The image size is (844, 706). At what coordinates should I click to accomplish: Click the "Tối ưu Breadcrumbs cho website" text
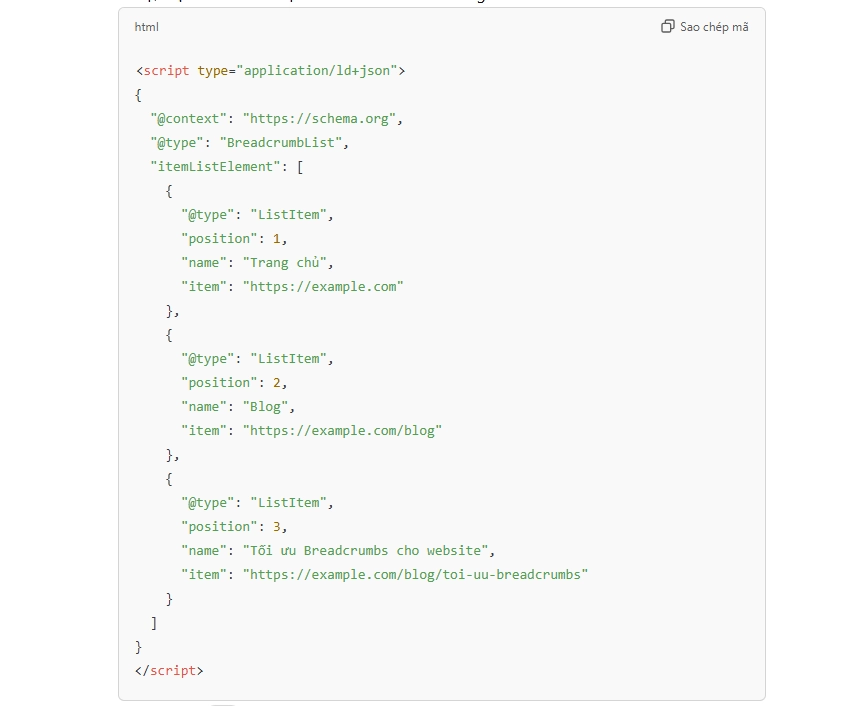(x=368, y=551)
